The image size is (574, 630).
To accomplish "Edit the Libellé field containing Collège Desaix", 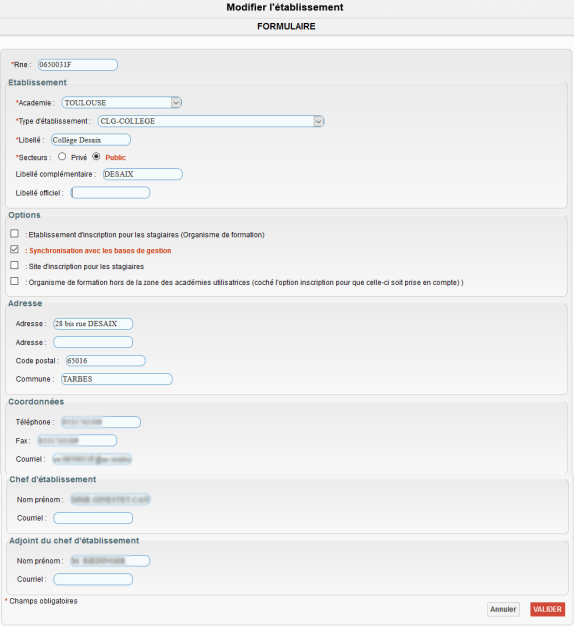I will pos(91,140).
